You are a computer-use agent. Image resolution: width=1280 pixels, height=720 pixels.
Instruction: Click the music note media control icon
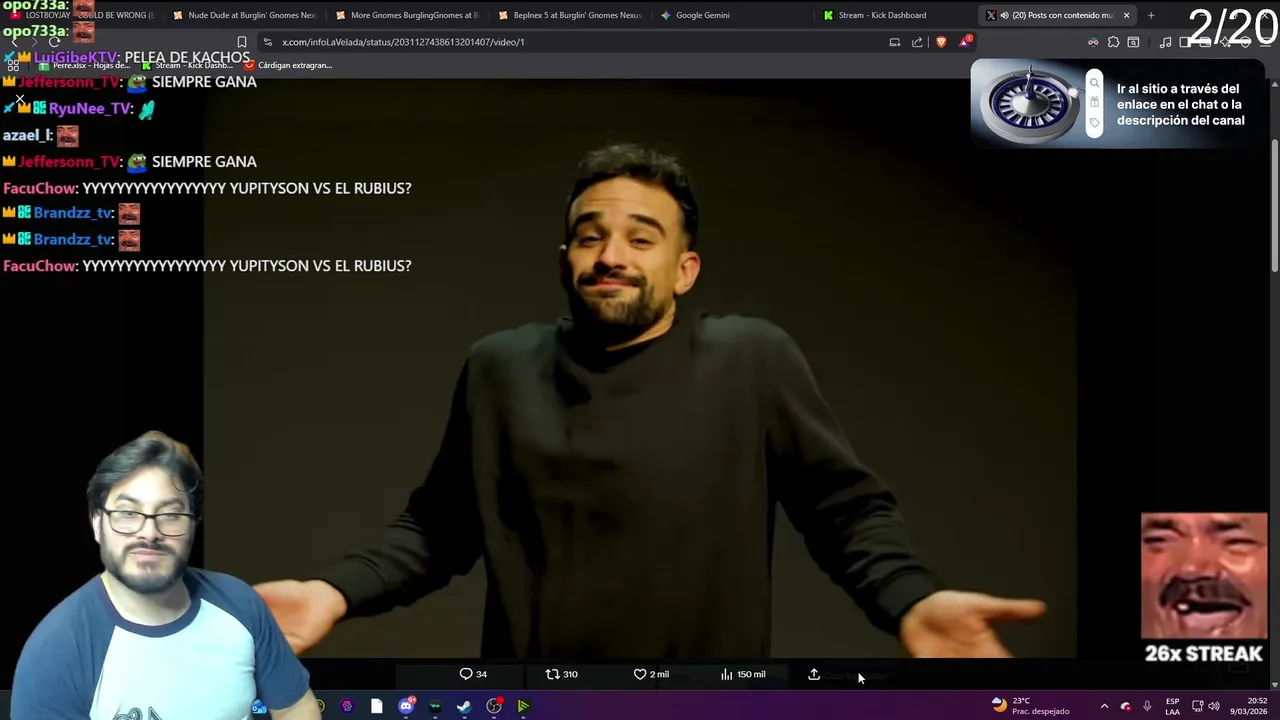[x=1165, y=42]
